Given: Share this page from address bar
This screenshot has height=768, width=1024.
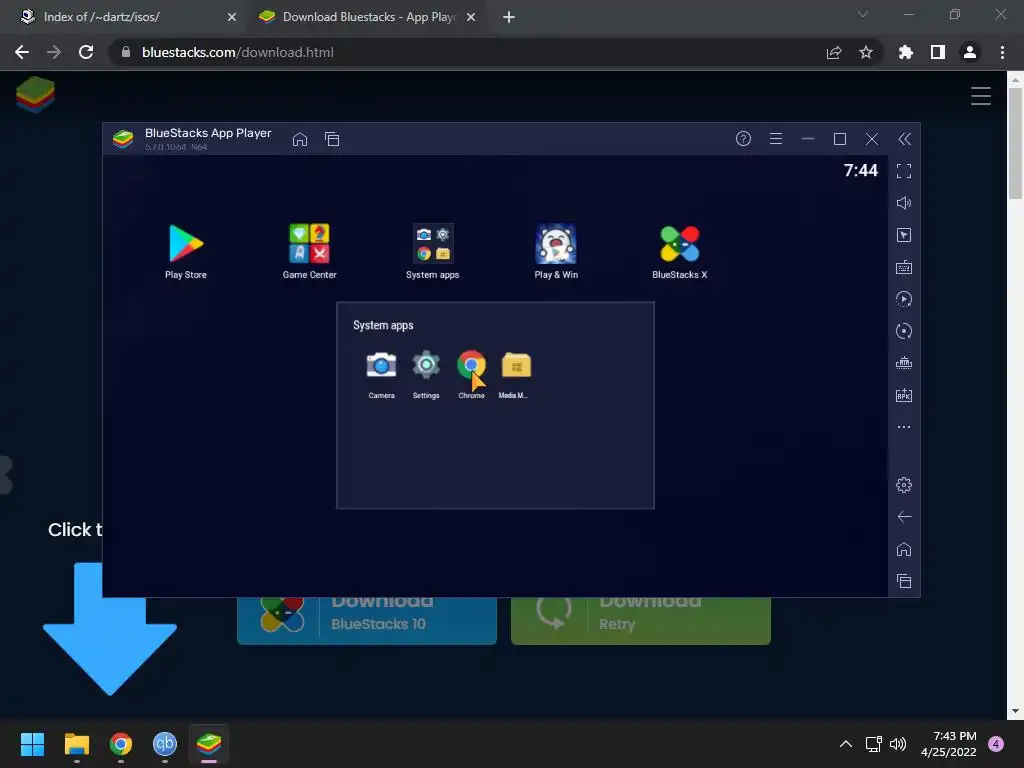Looking at the screenshot, I should pos(834,52).
